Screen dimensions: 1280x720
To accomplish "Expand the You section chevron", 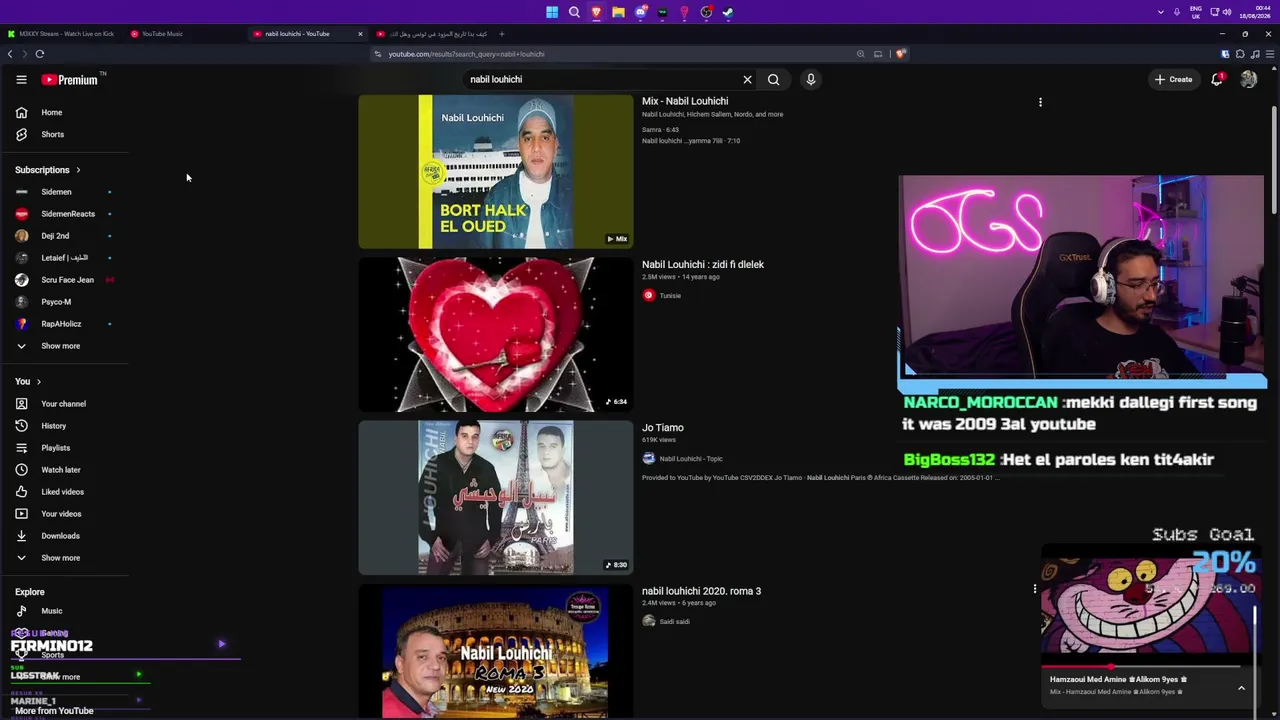I will coord(39,382).
